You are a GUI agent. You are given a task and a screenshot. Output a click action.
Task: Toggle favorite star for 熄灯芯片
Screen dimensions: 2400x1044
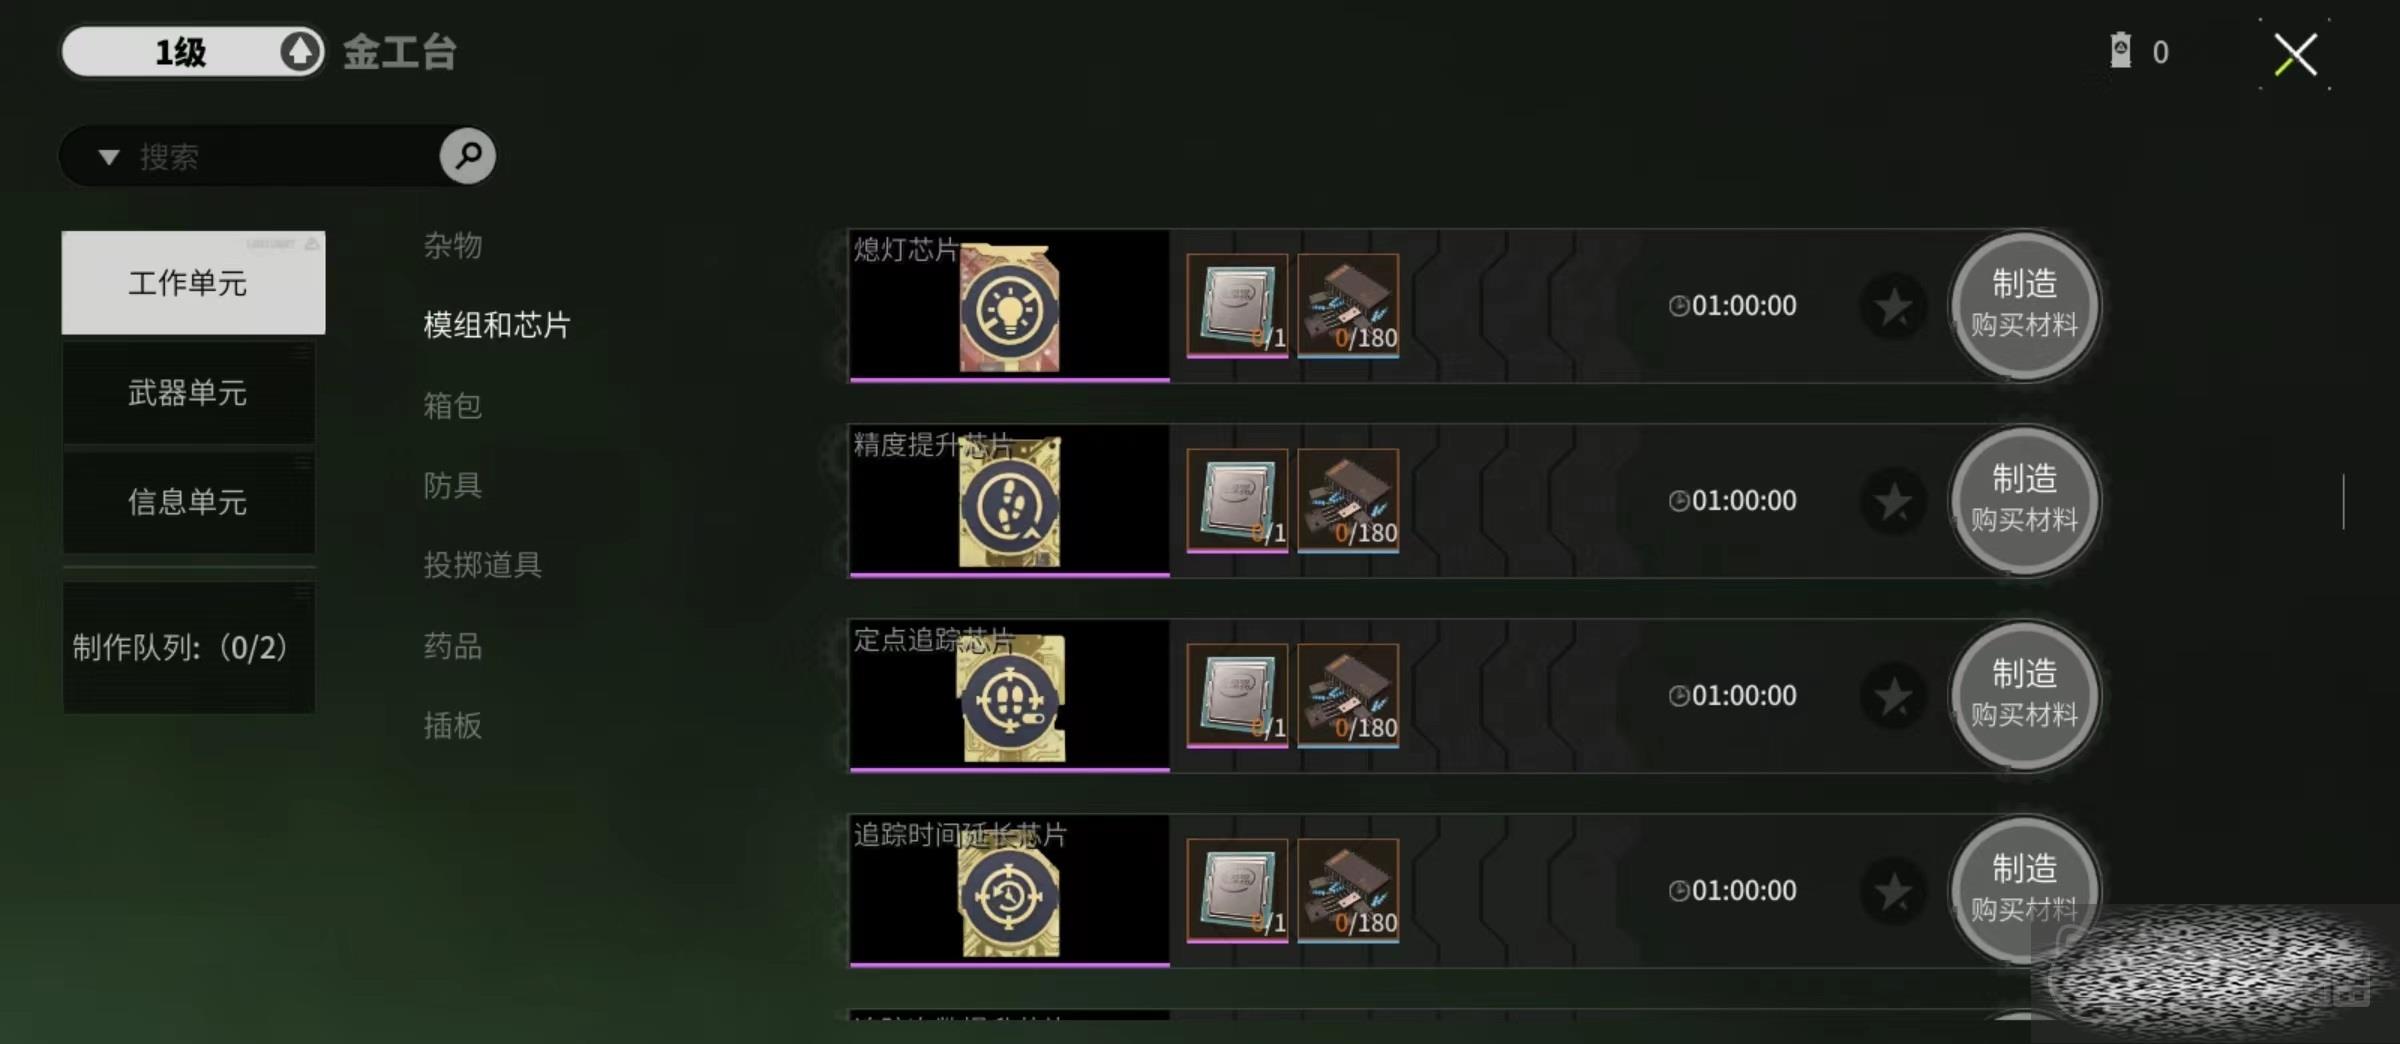1893,306
